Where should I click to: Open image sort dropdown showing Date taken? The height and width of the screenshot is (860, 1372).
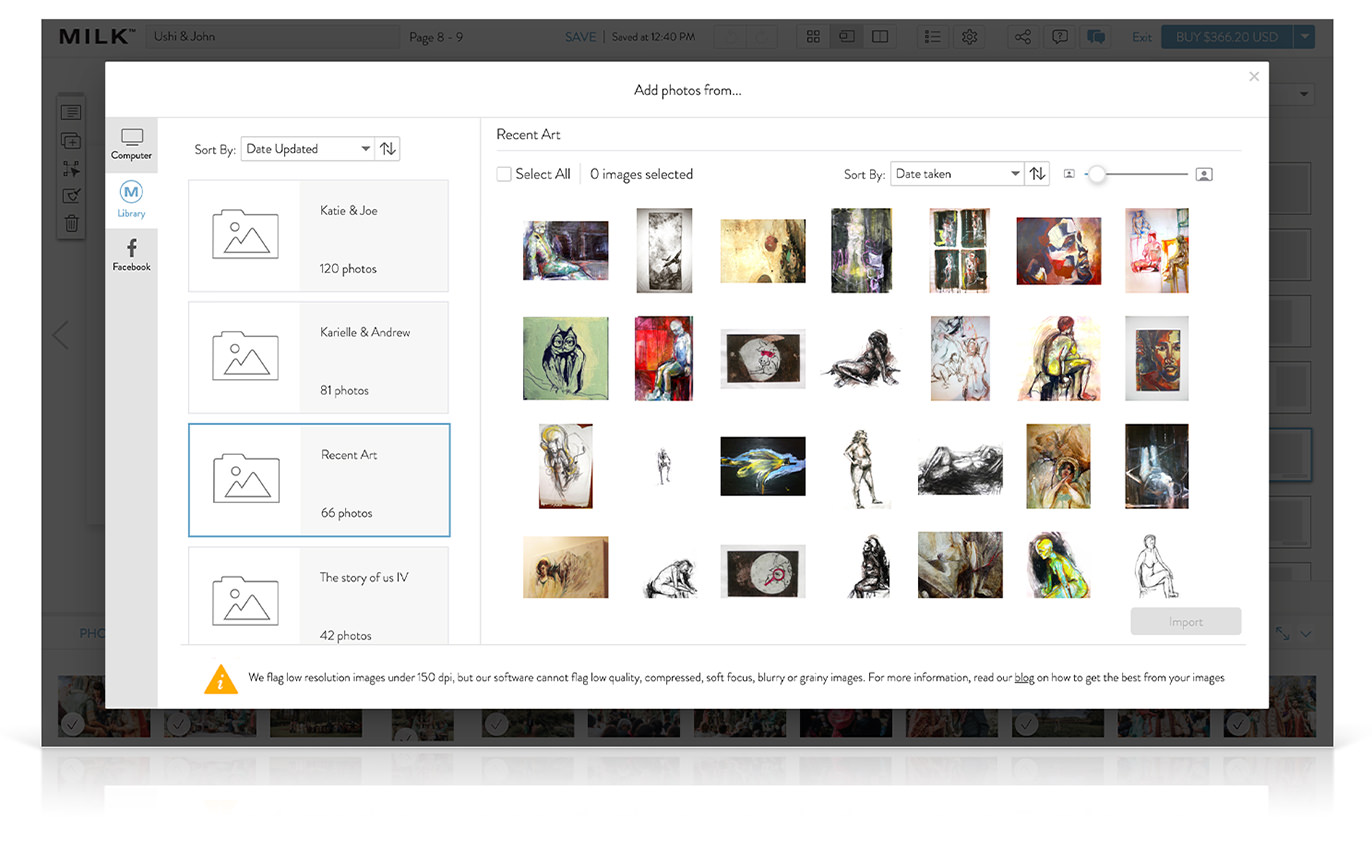(x=957, y=174)
